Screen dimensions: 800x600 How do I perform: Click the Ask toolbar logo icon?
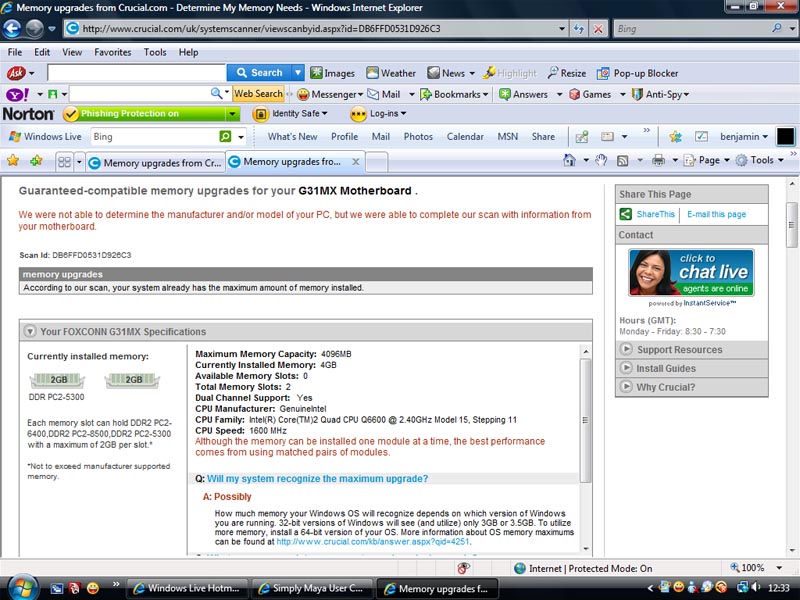tap(16, 73)
